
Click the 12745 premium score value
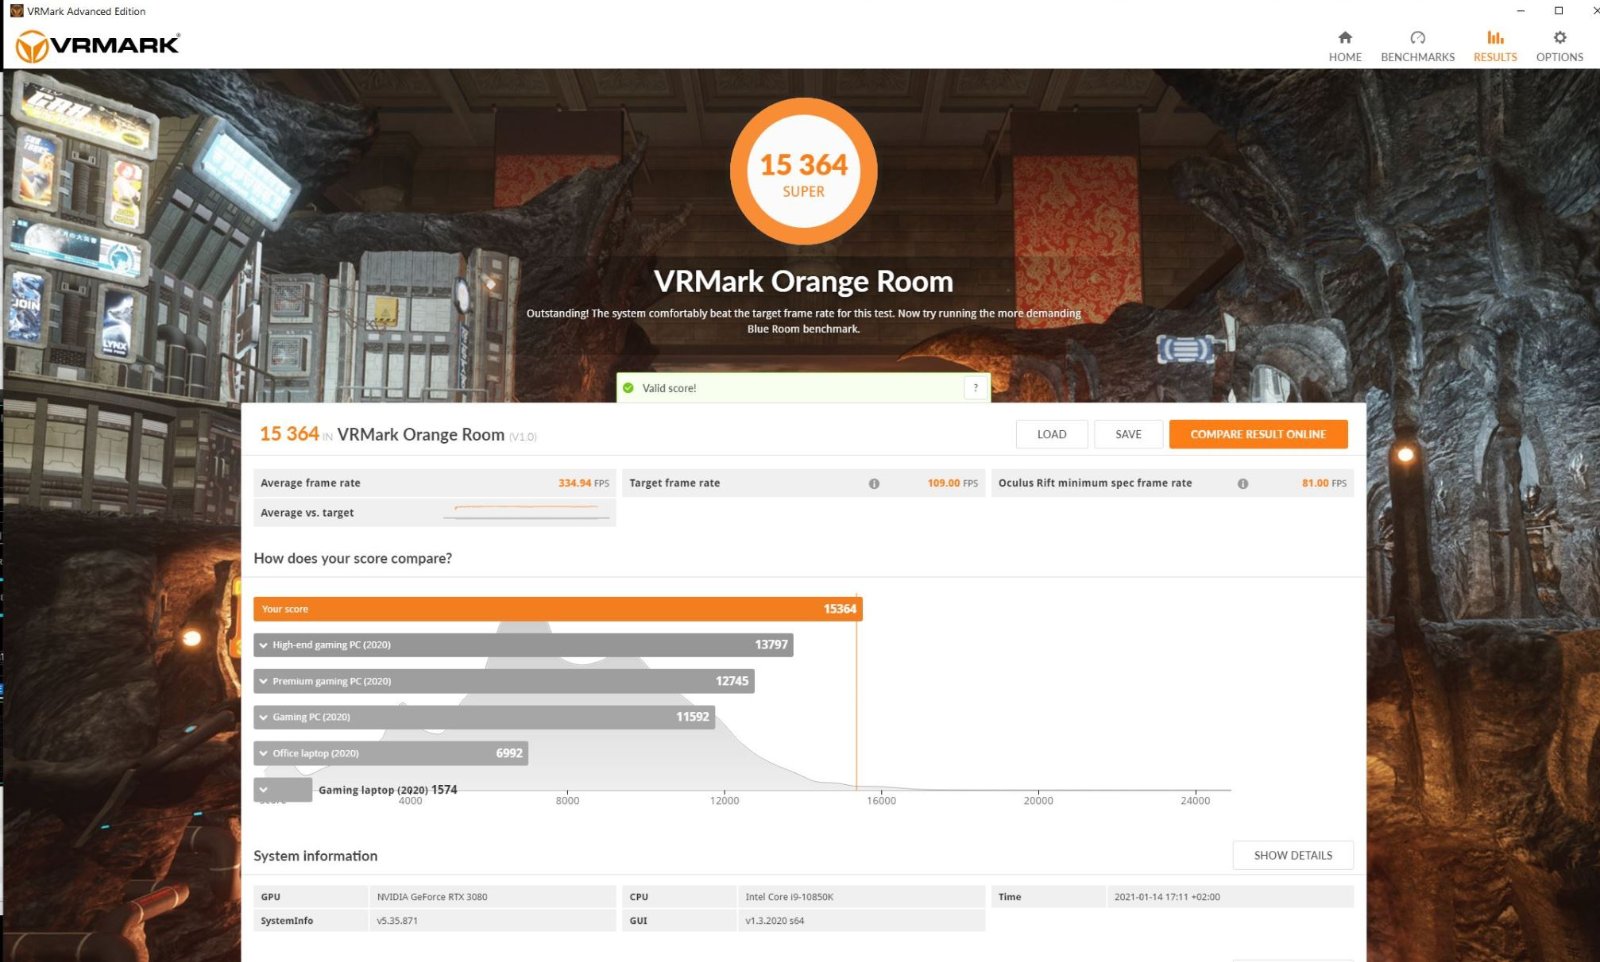[732, 681]
